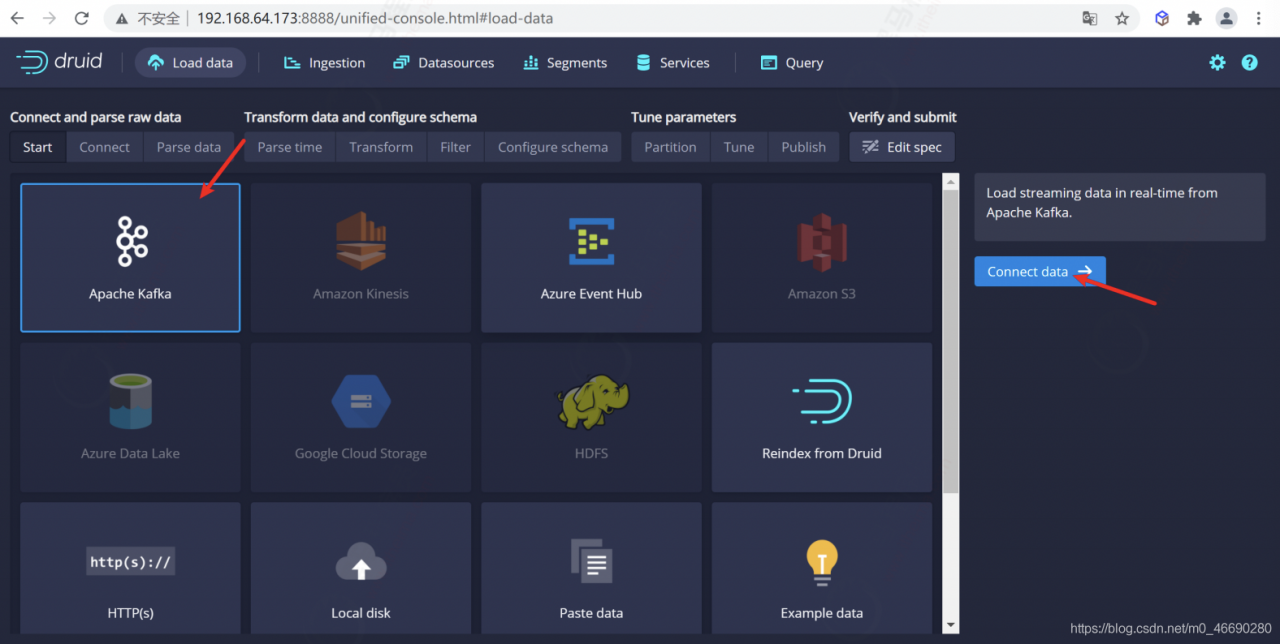Open the Services view
The image size is (1280, 644).
(x=672, y=62)
